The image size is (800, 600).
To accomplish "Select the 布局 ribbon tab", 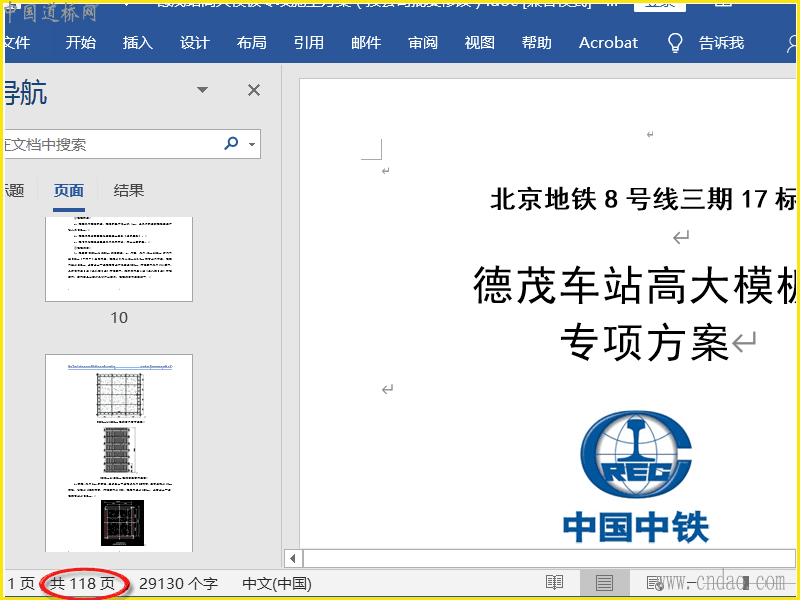I will click(252, 42).
